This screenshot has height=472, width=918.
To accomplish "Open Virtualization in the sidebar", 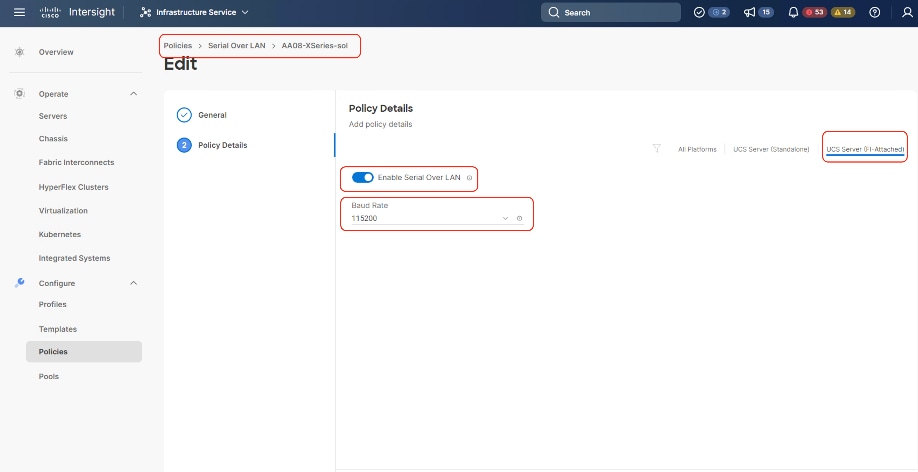I will [x=63, y=210].
